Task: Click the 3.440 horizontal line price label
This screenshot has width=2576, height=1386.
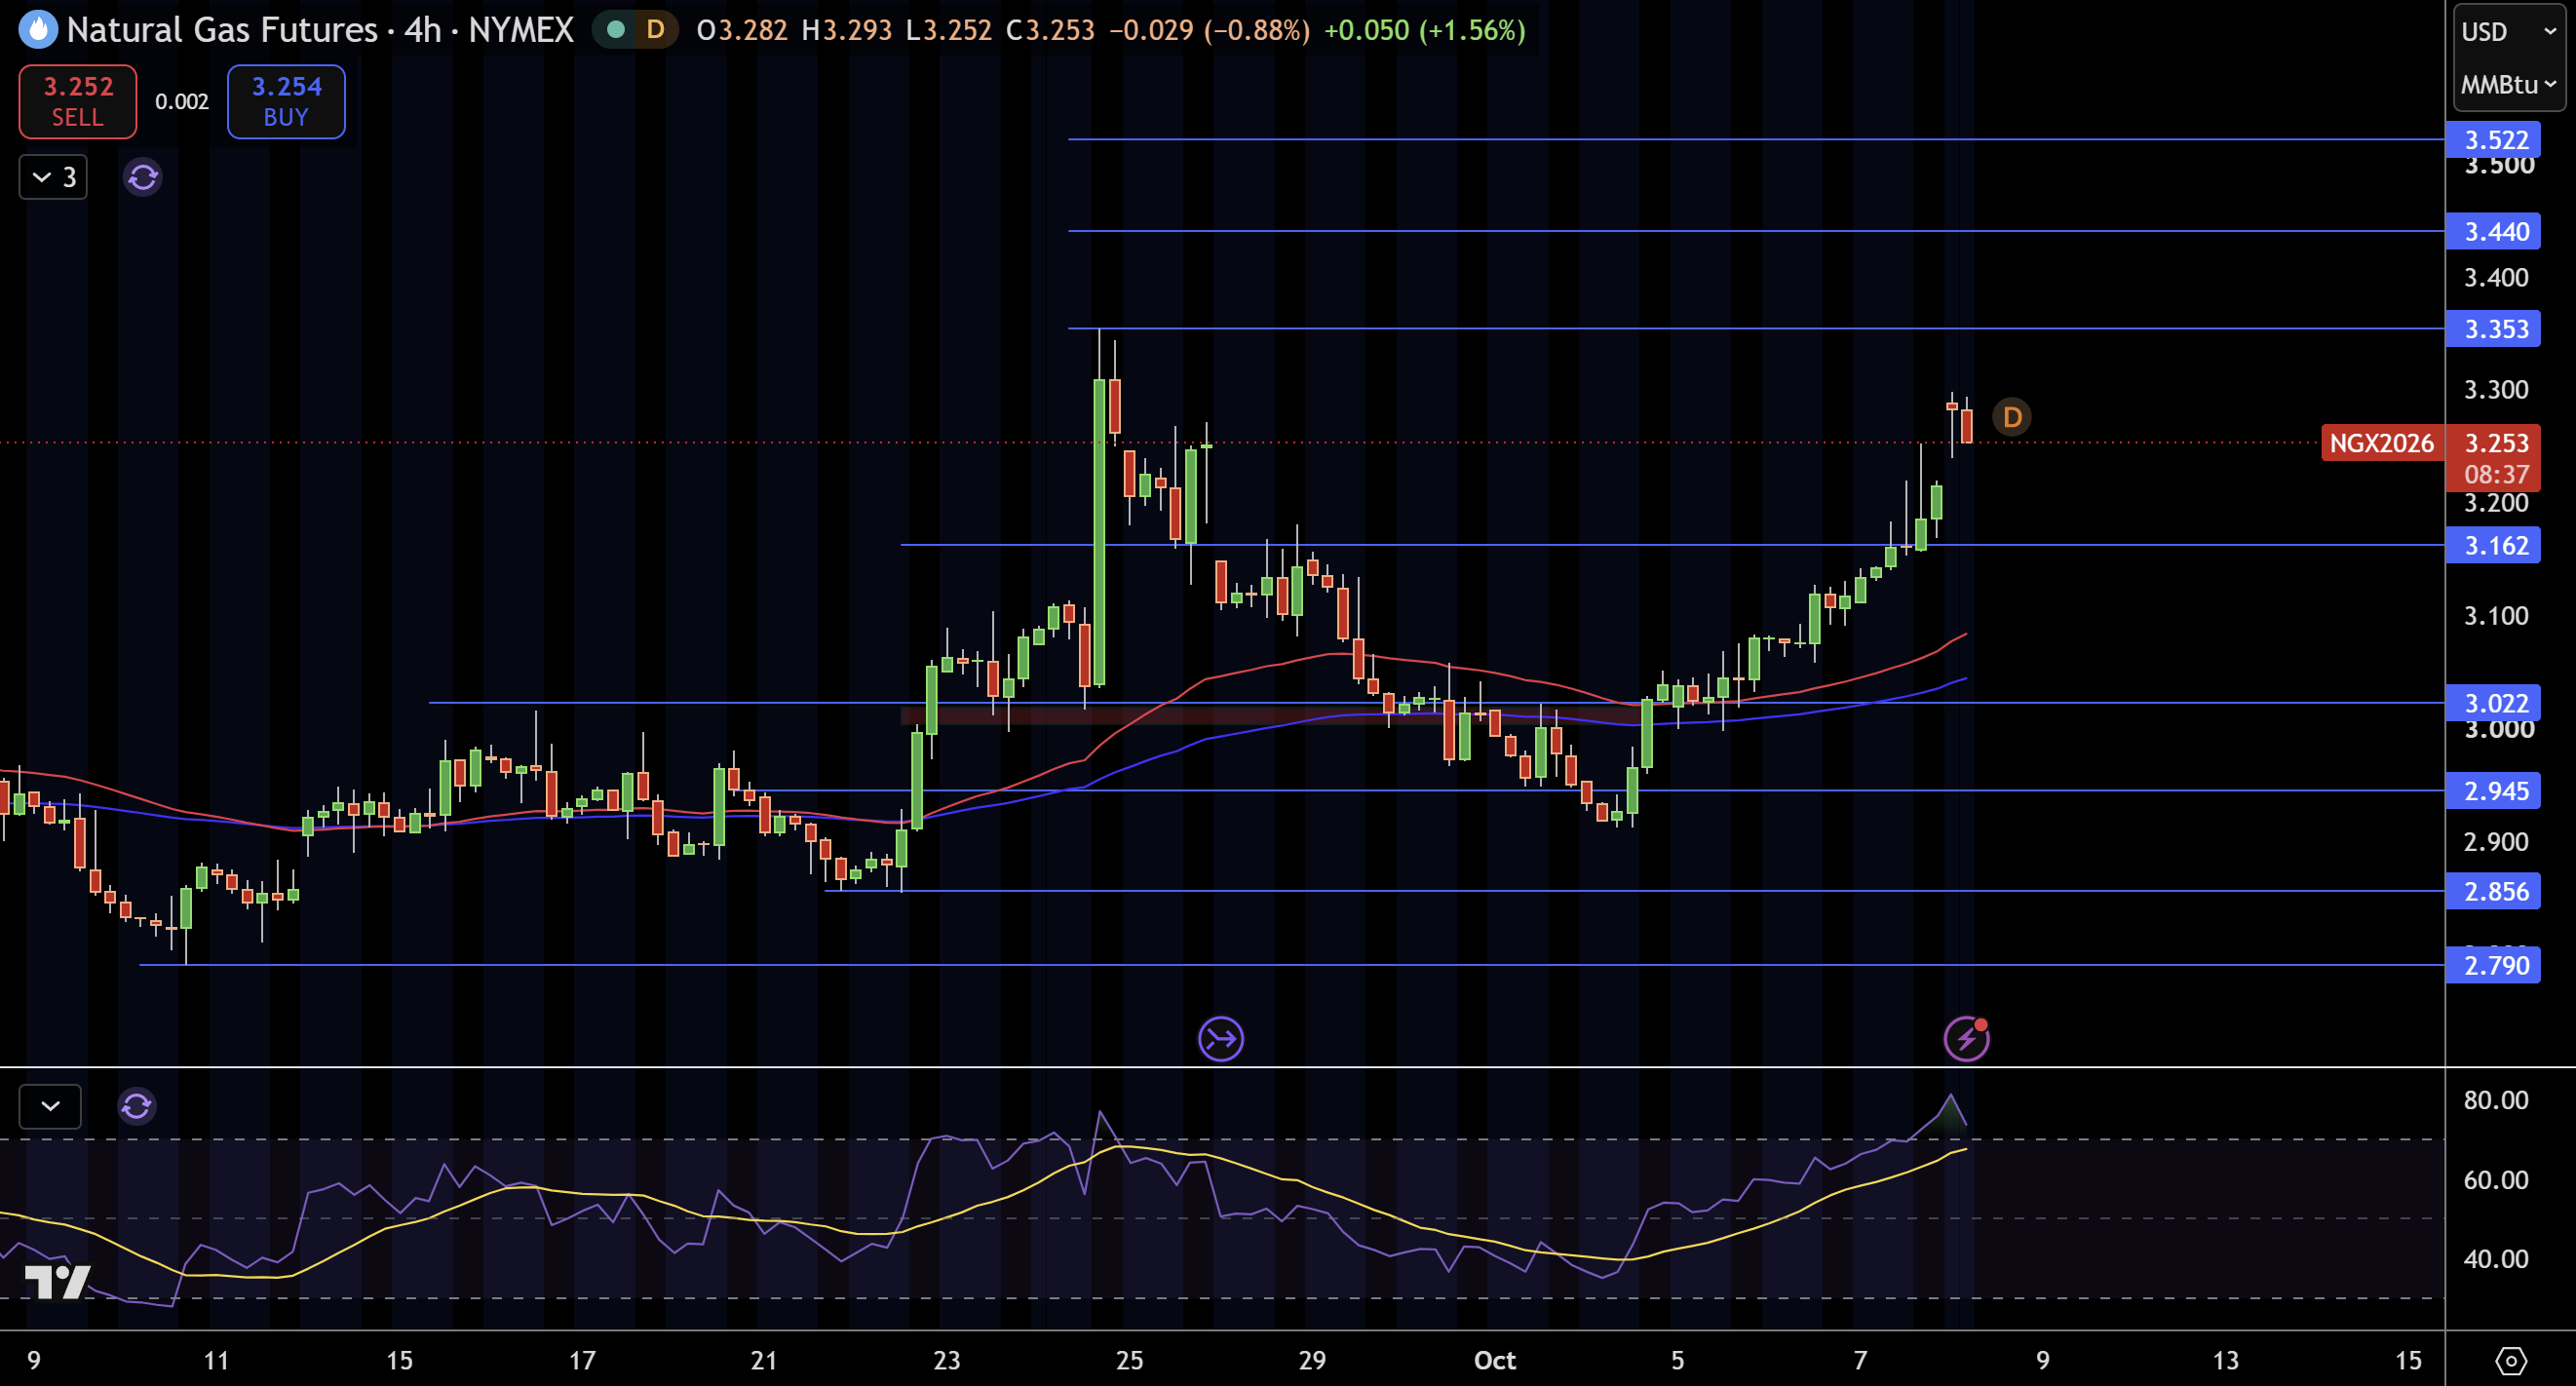Action: [2493, 232]
